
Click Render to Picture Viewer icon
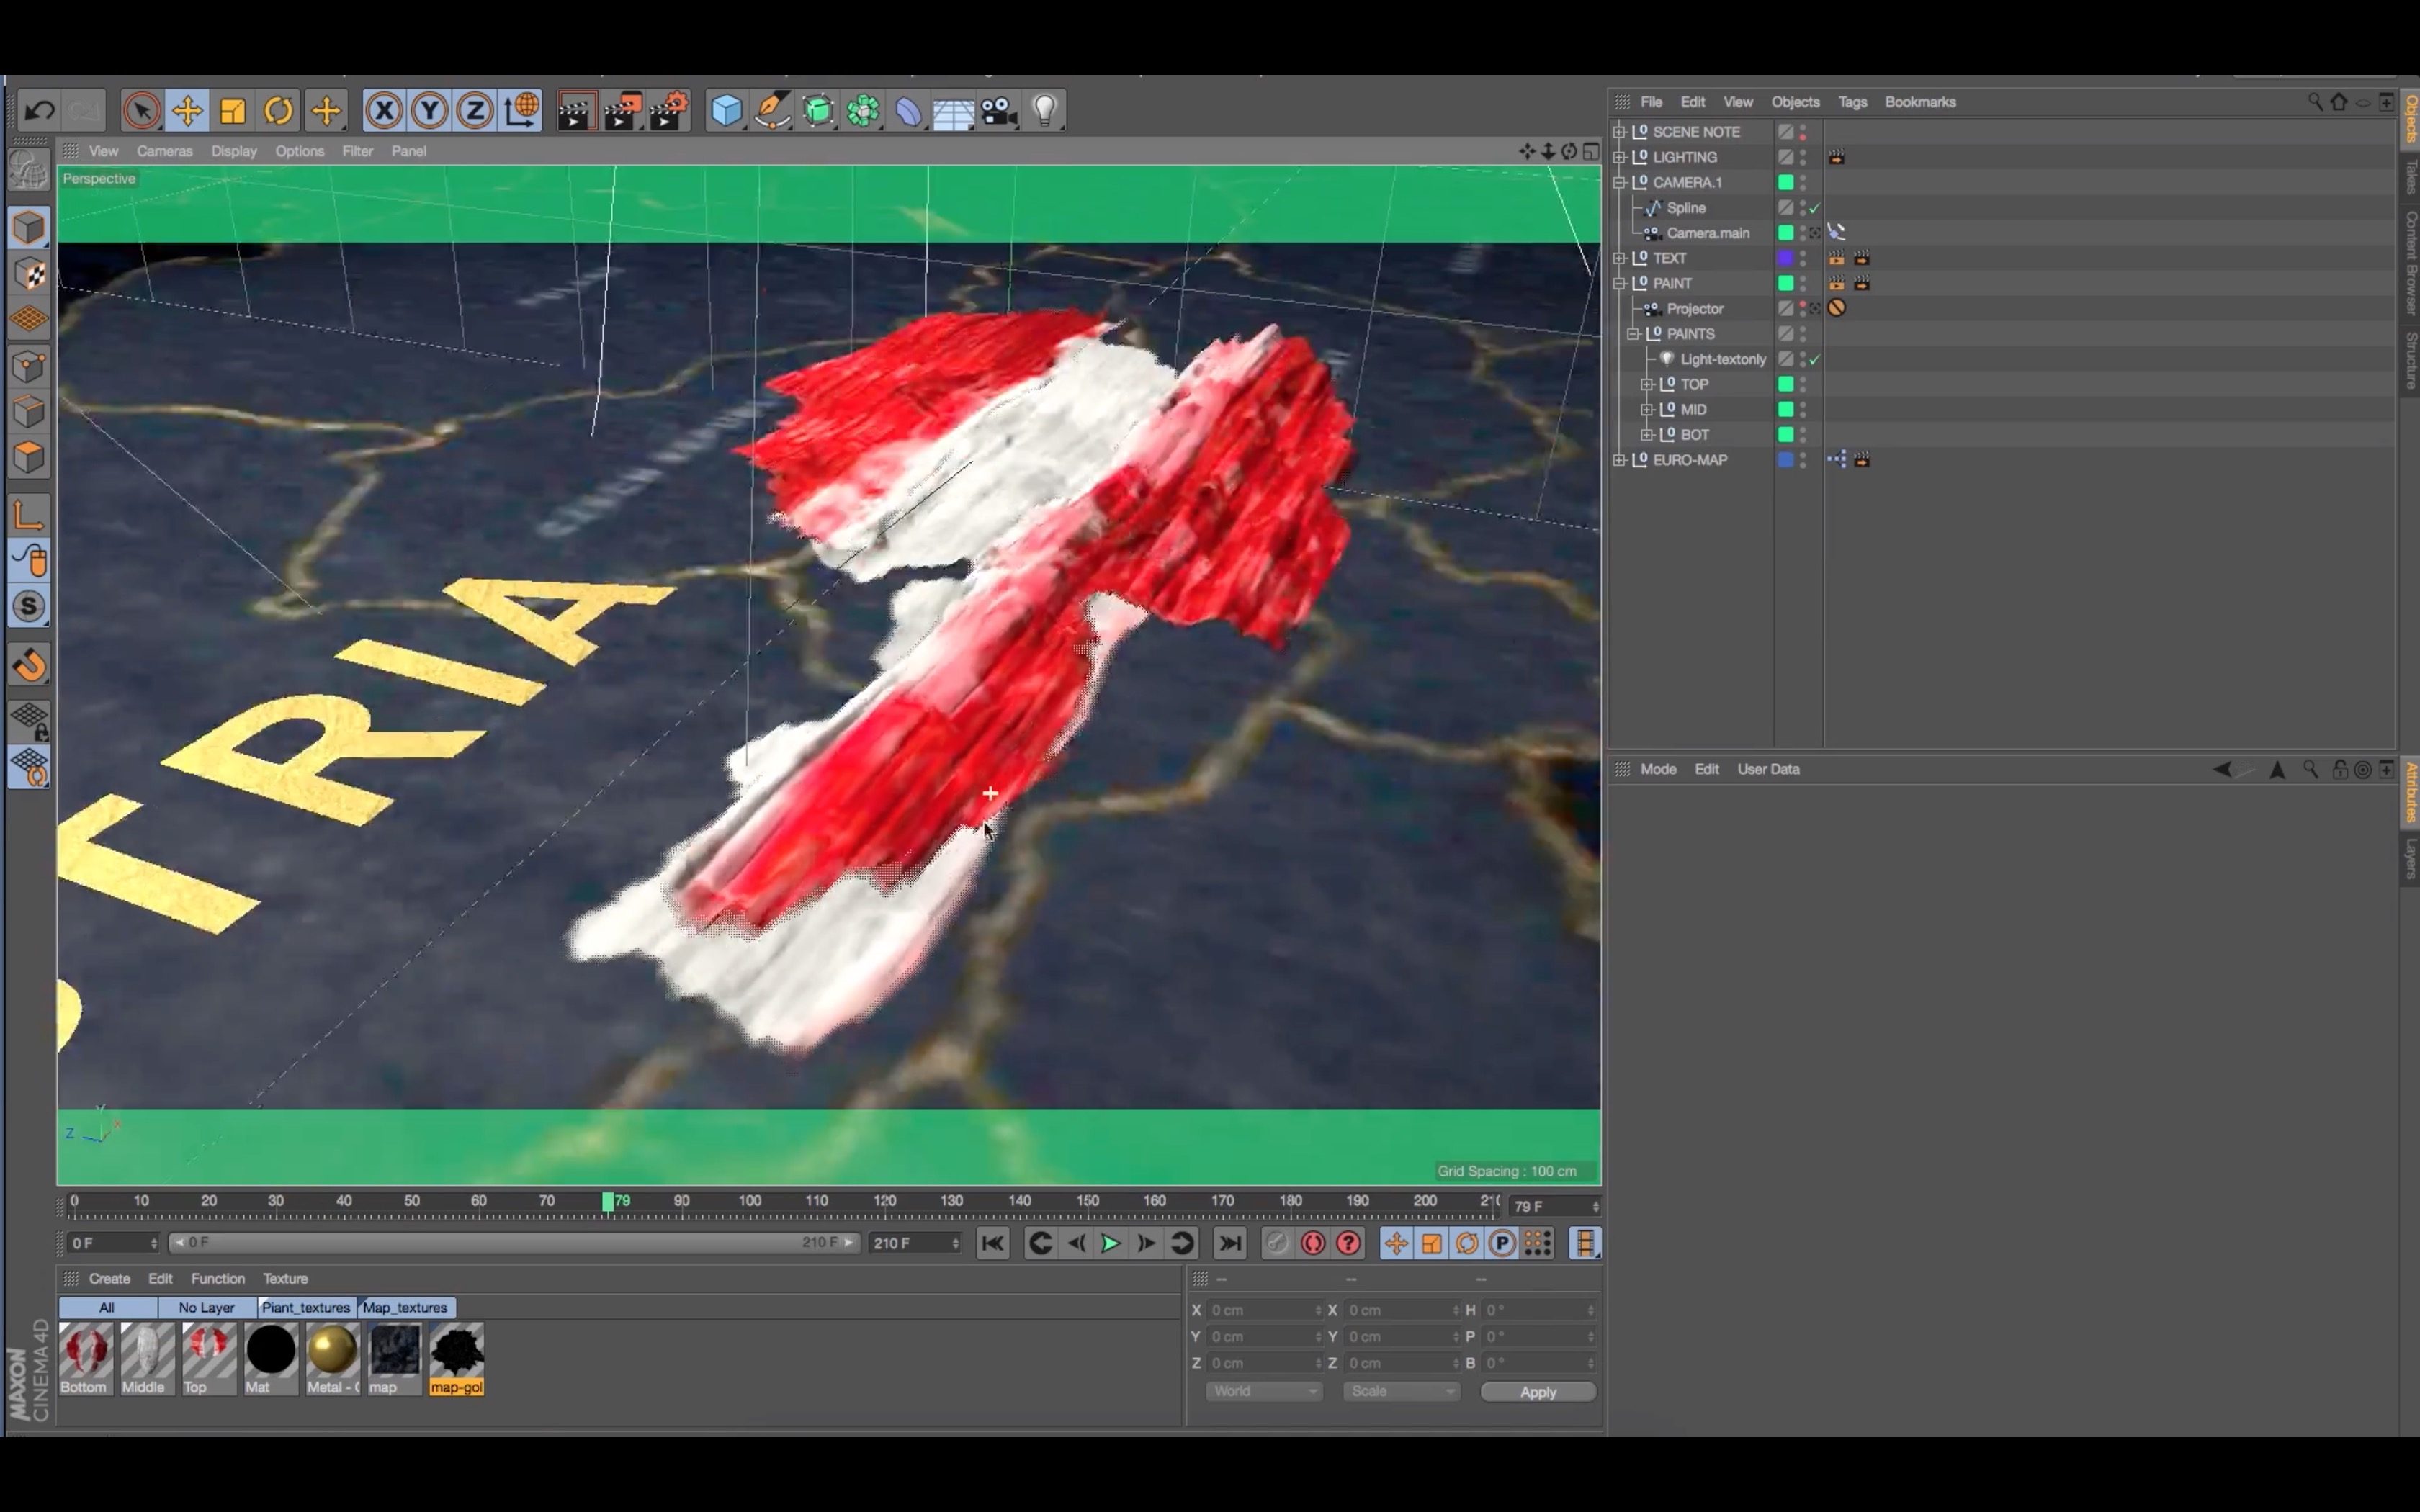coord(623,110)
